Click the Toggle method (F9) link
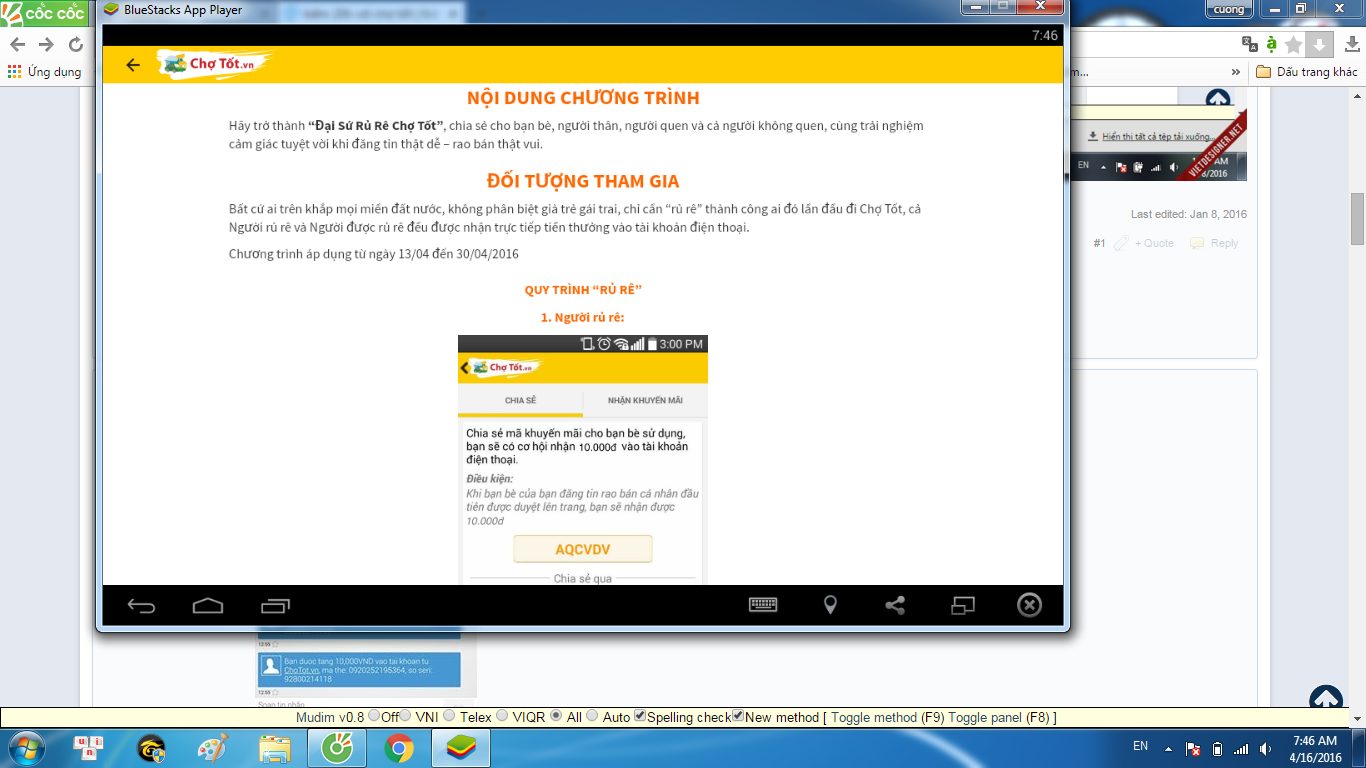 (x=888, y=717)
